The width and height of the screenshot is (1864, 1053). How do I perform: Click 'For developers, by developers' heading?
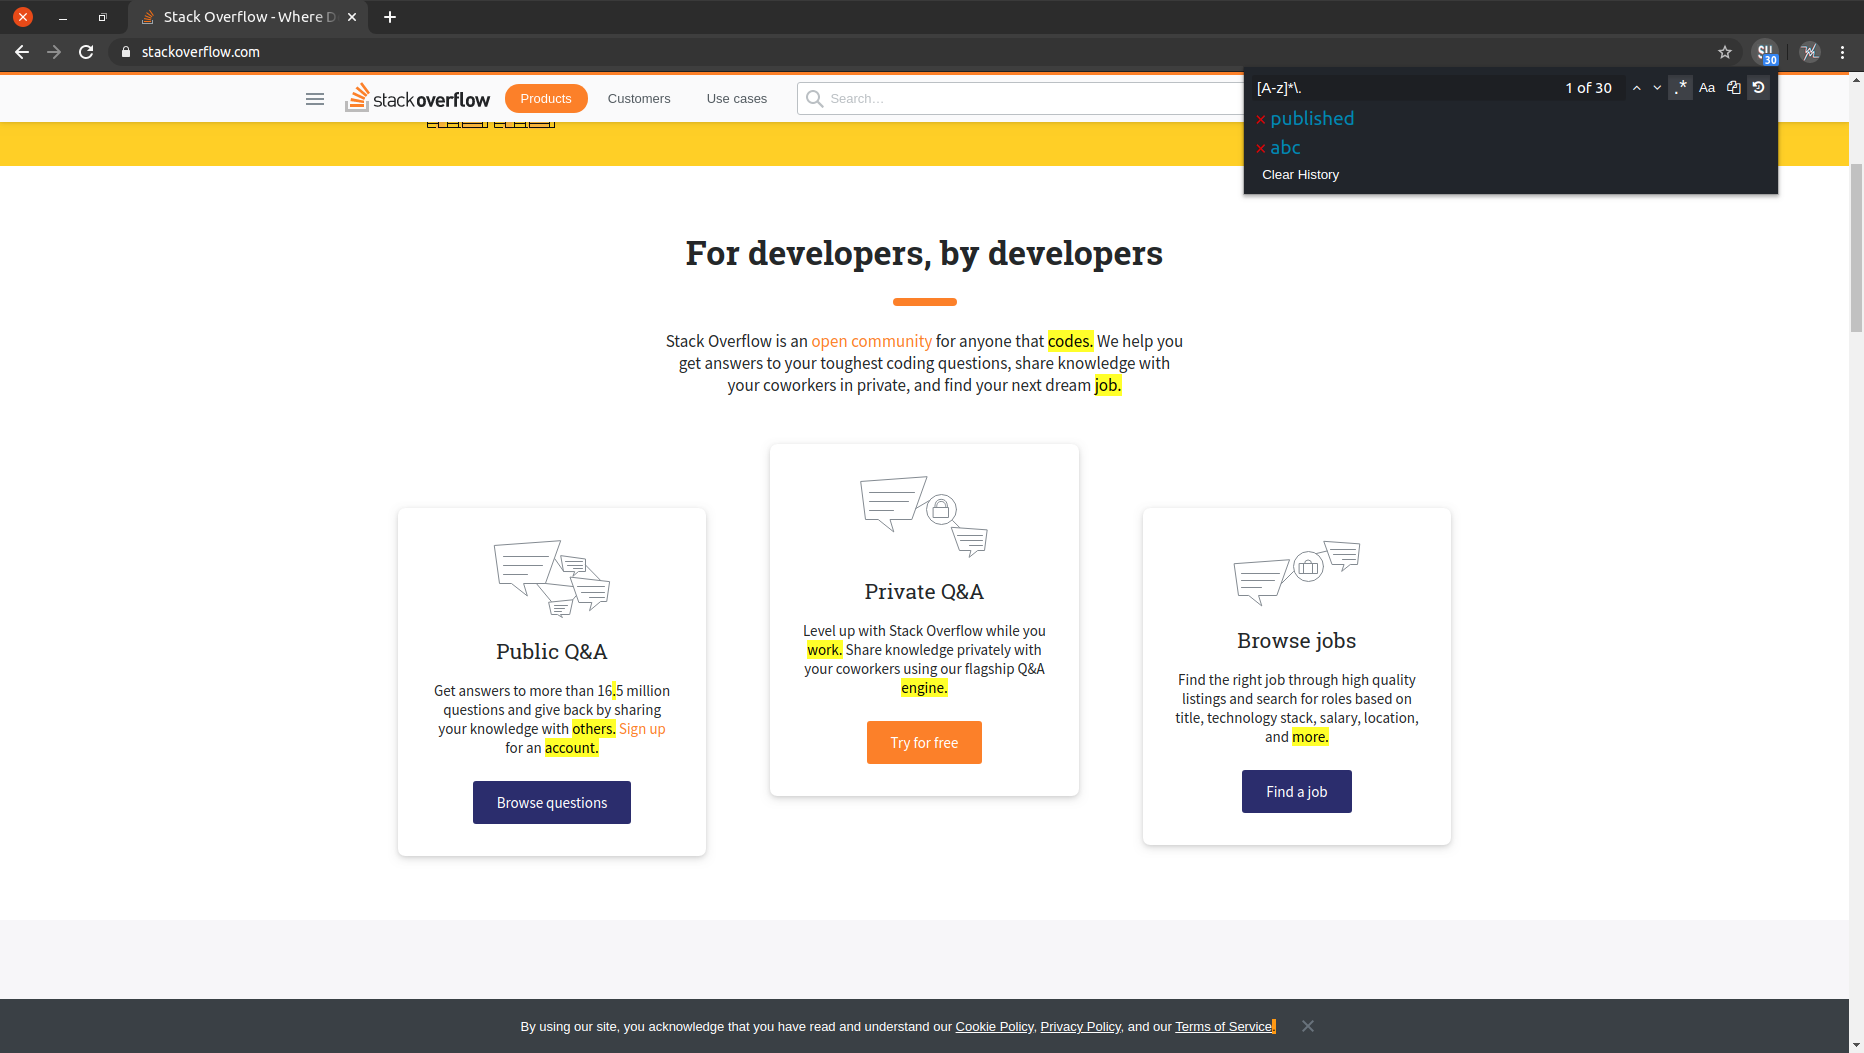point(924,254)
